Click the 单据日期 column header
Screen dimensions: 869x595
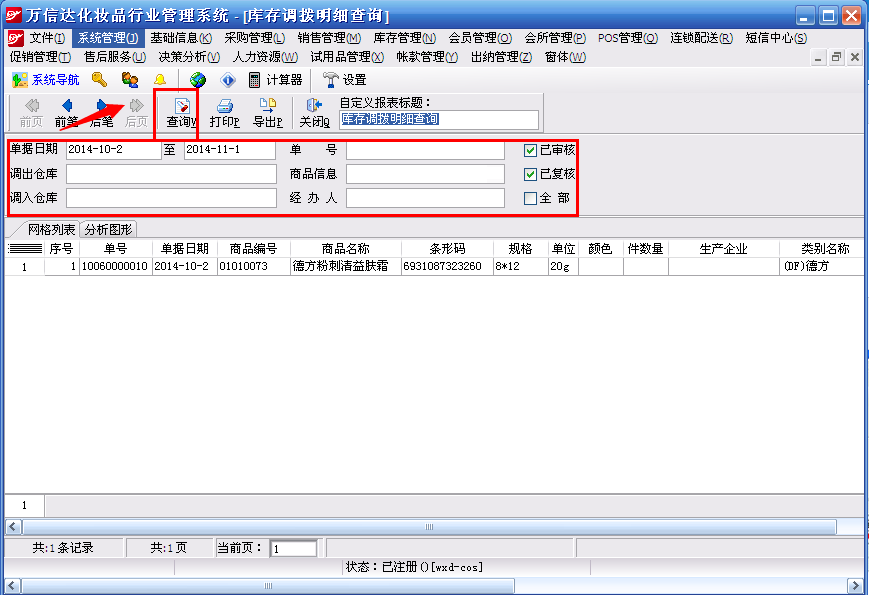(x=185, y=249)
